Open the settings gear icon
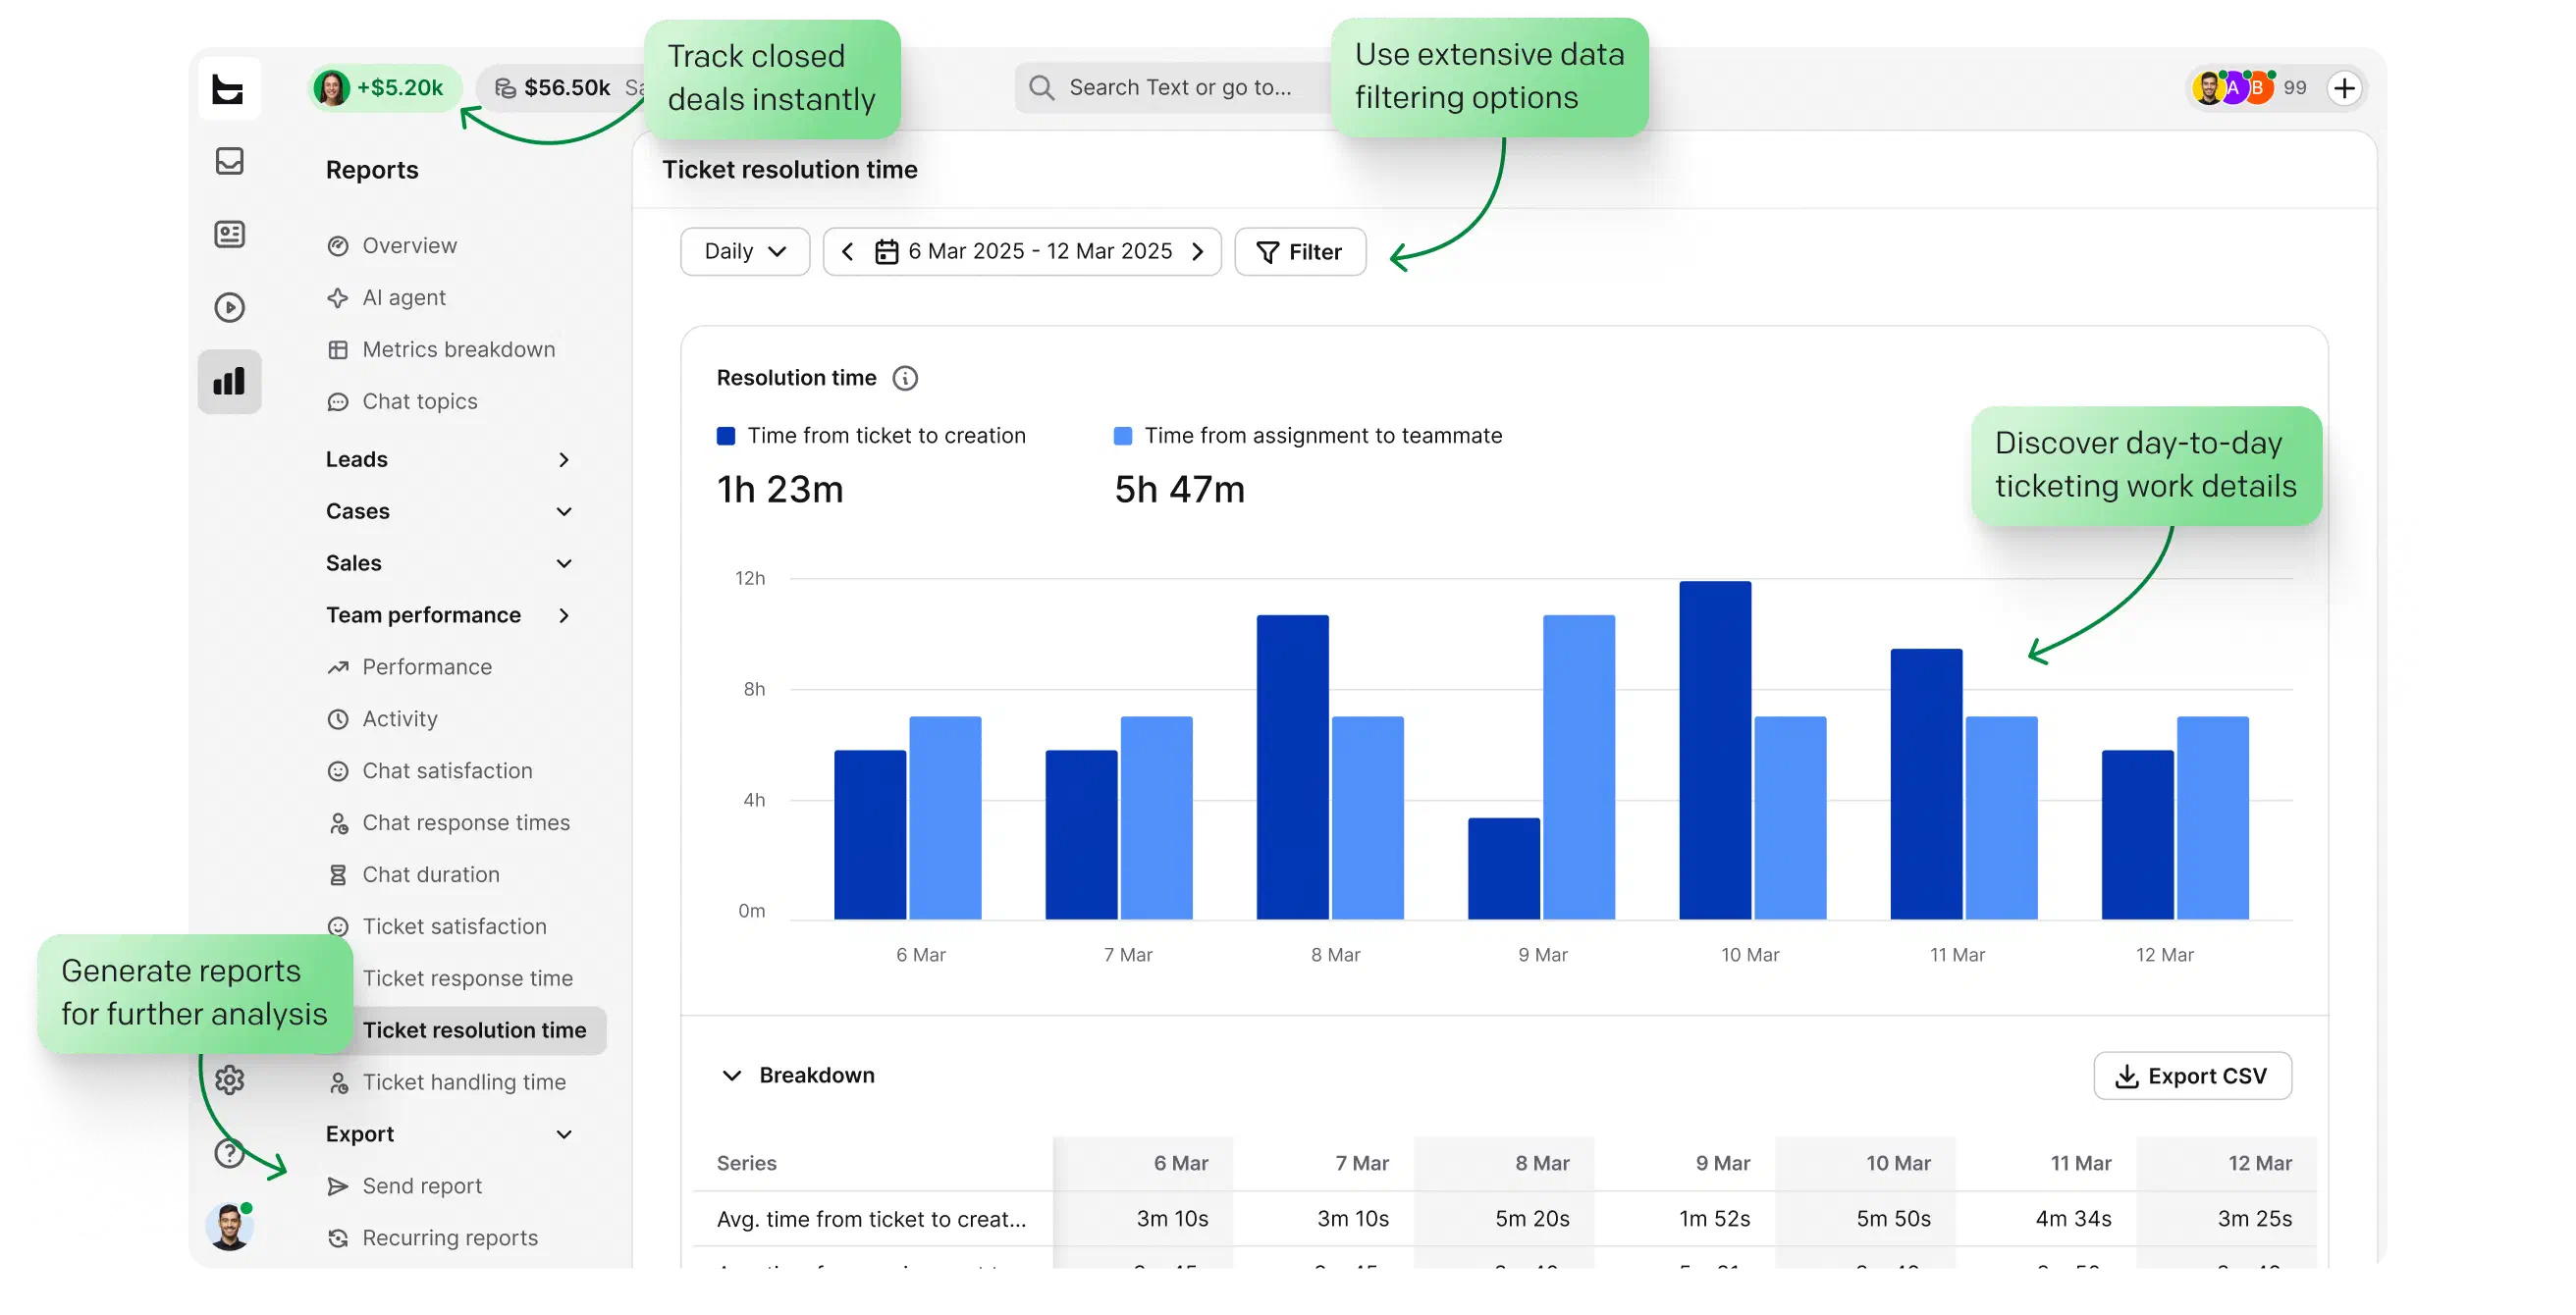Viewport: 2576px width, 1315px height. (229, 1079)
